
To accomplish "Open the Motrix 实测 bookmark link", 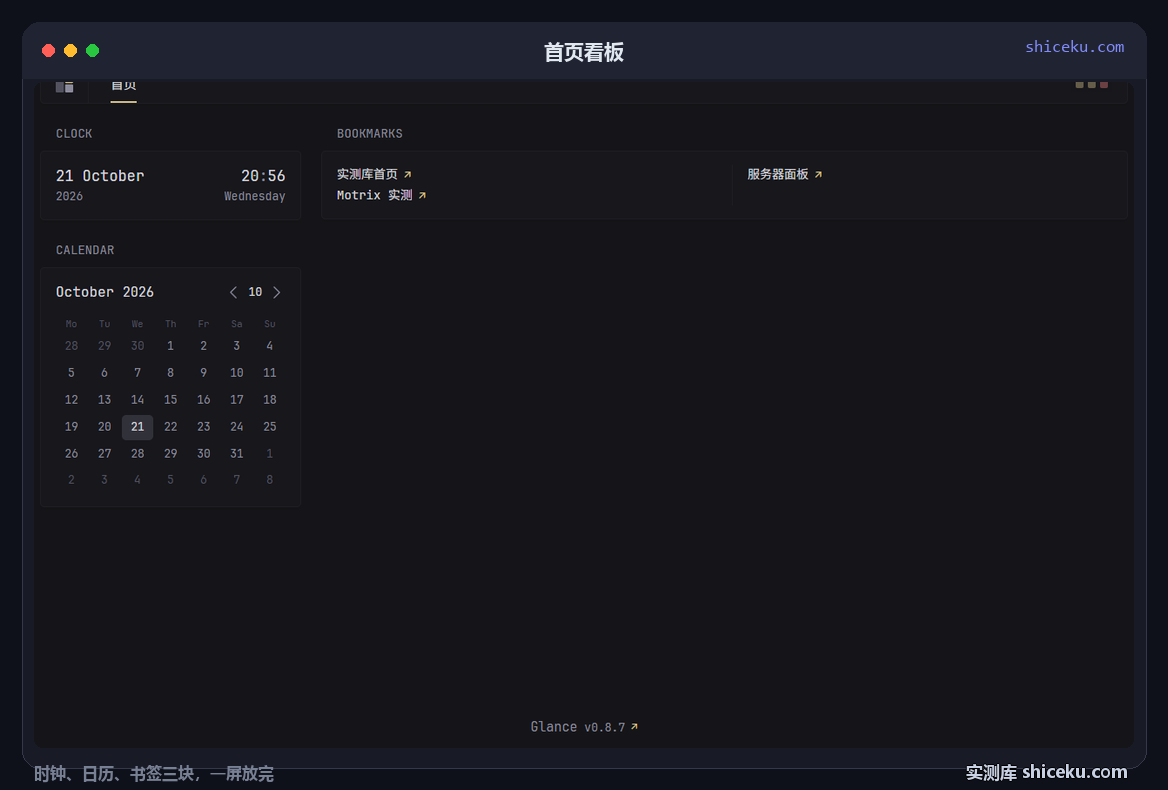I will pos(375,195).
